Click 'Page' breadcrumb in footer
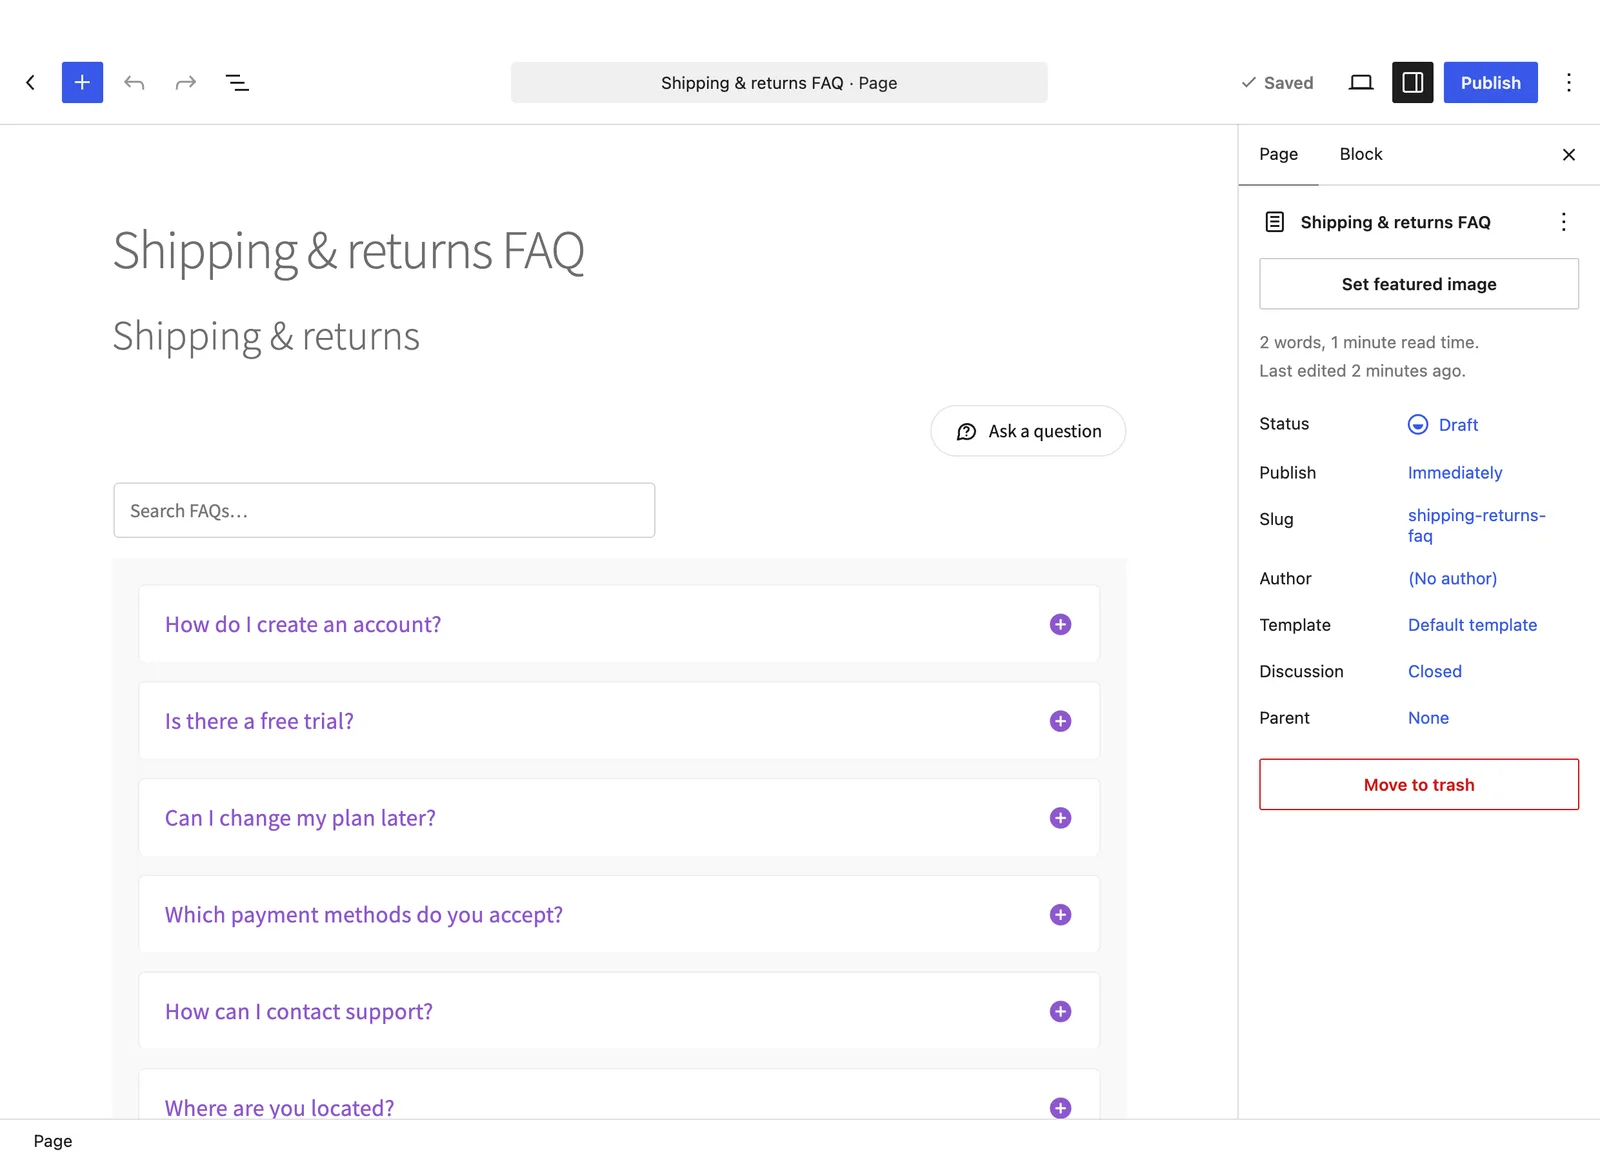Viewport: 1600px width, 1161px height. pyautogui.click(x=53, y=1141)
